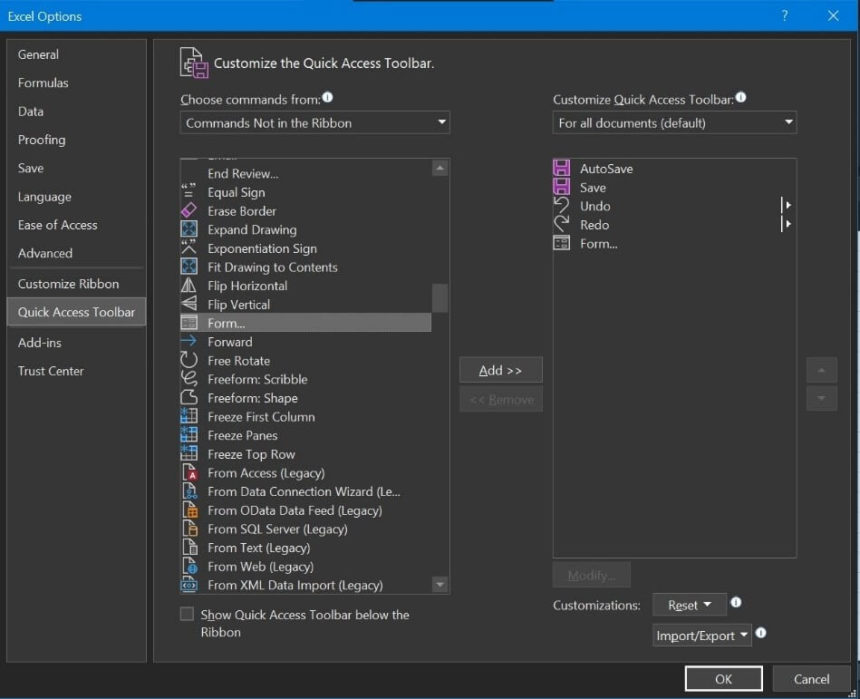
Task: Open the For all documents (default) dropdown
Action: coord(675,123)
